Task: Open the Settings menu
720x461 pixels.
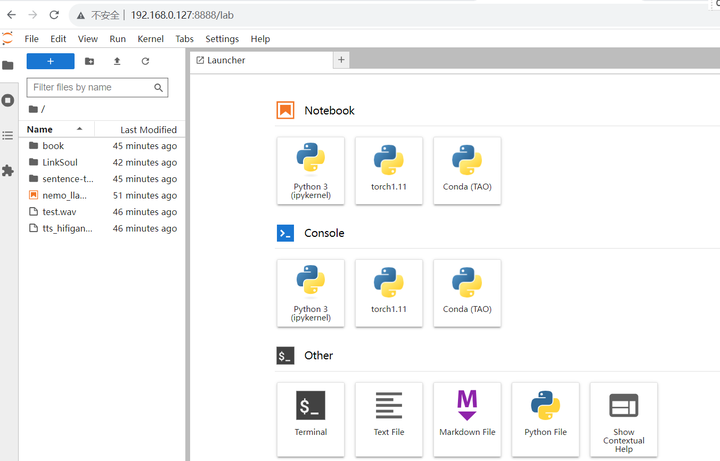Action: click(222, 39)
